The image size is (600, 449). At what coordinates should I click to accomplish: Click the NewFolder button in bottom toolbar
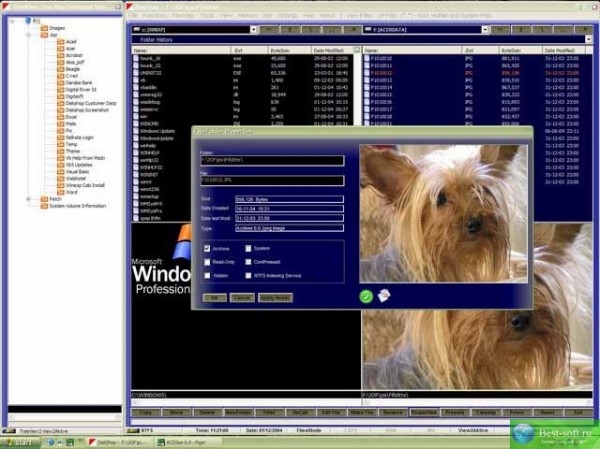(x=238, y=413)
